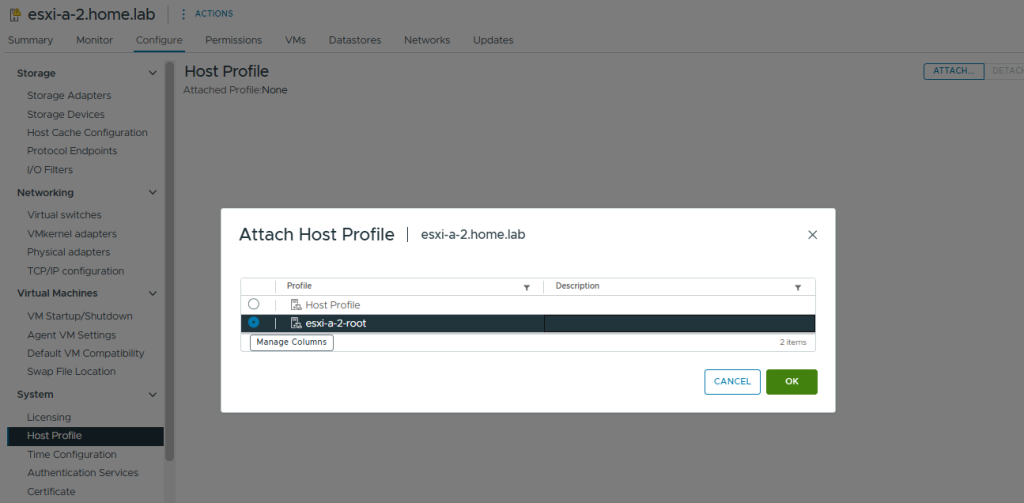
Task: Collapse the System section chevron
Action: pos(153,395)
